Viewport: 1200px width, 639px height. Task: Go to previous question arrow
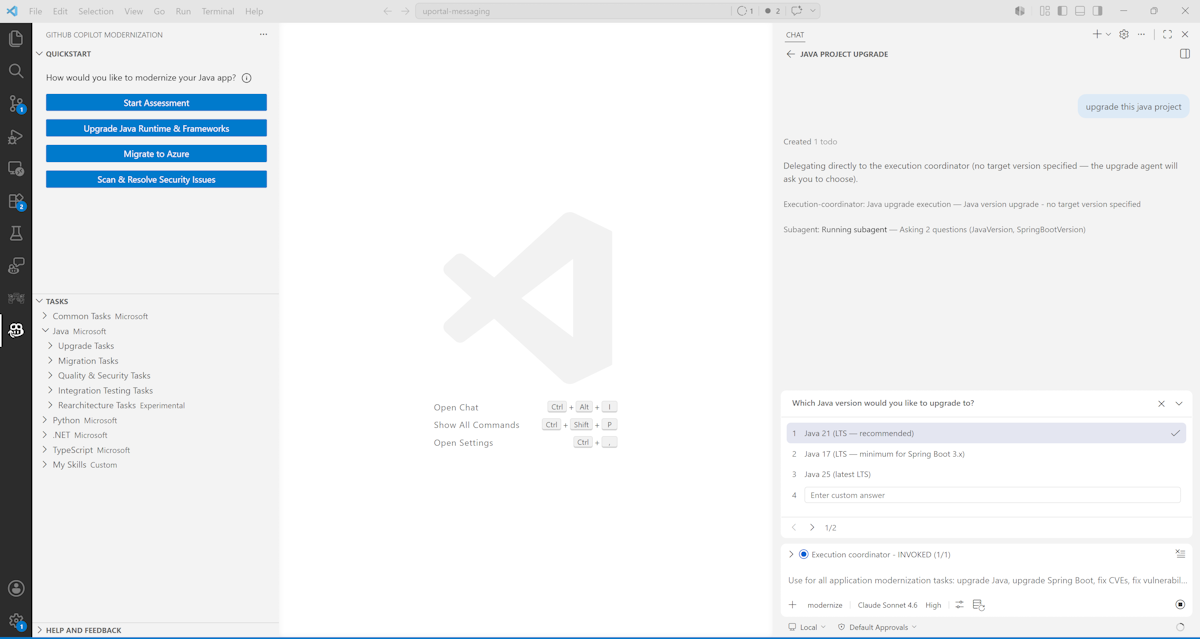click(794, 527)
